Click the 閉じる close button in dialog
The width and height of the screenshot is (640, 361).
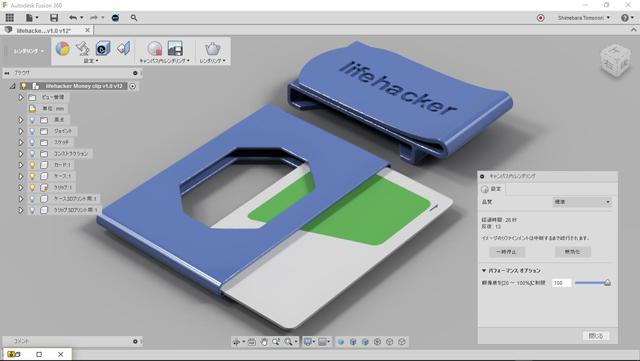[x=596, y=336]
